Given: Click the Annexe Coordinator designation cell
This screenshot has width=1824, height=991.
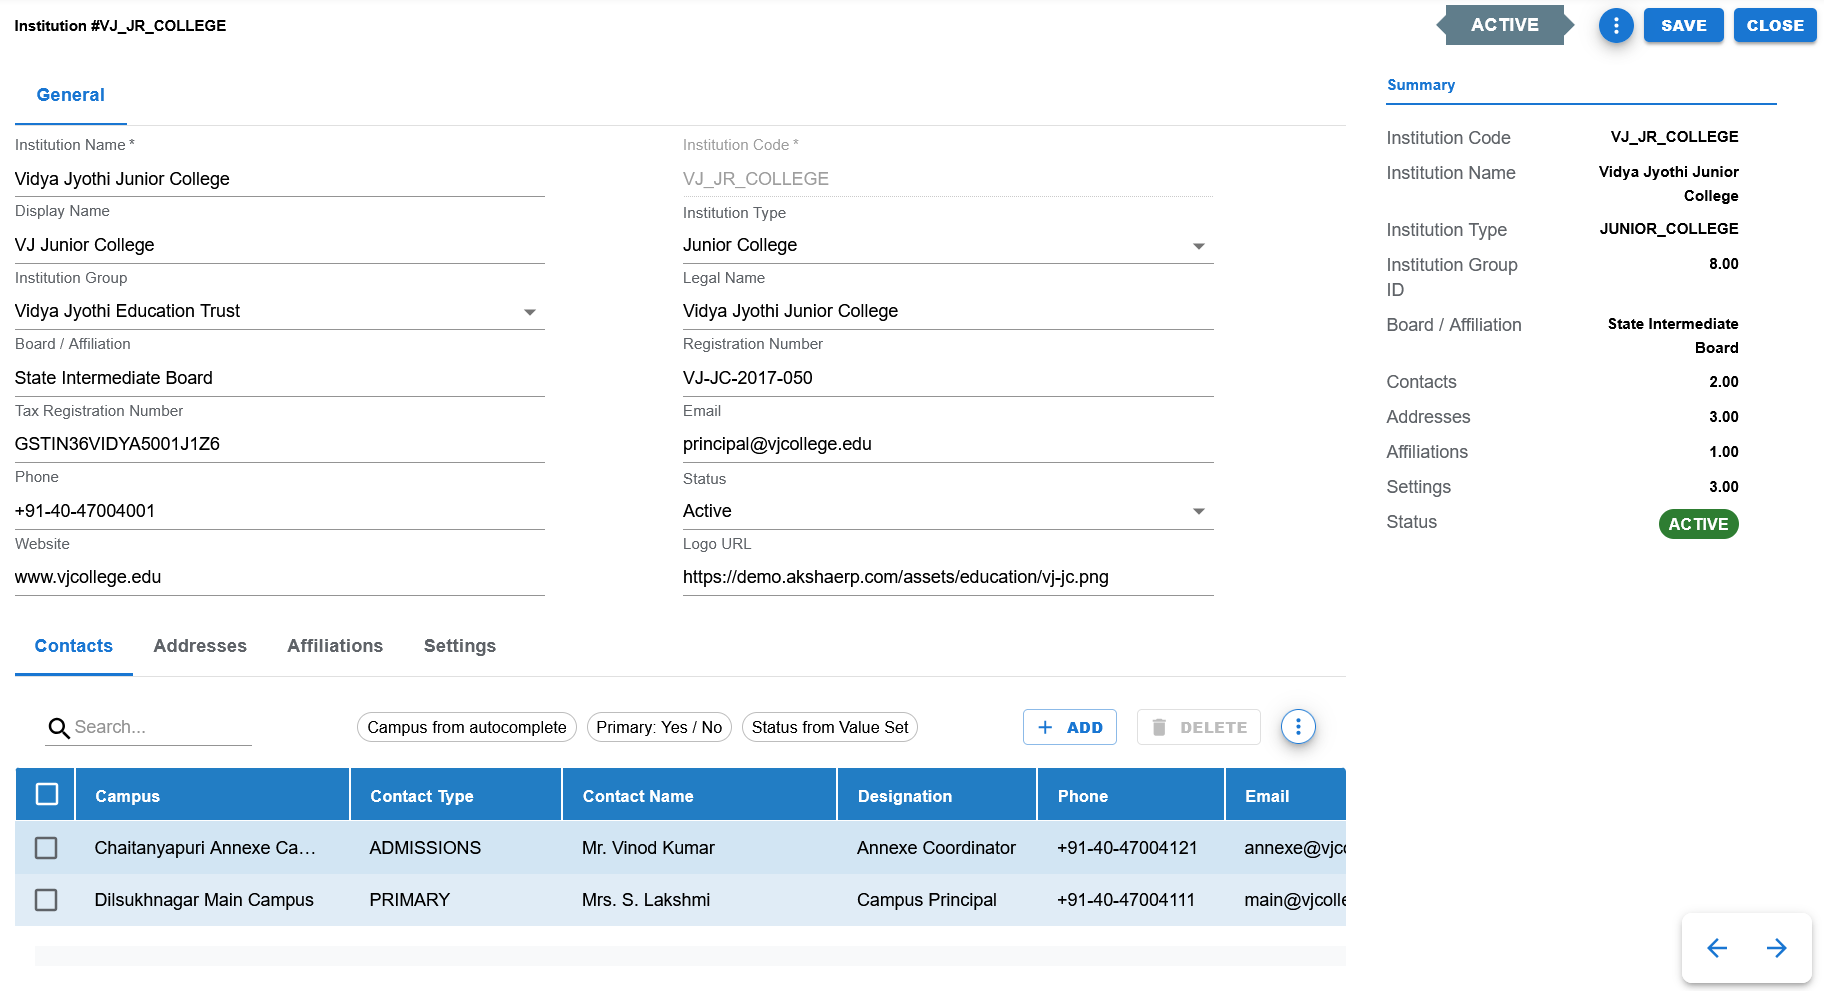Looking at the screenshot, I should [936, 848].
